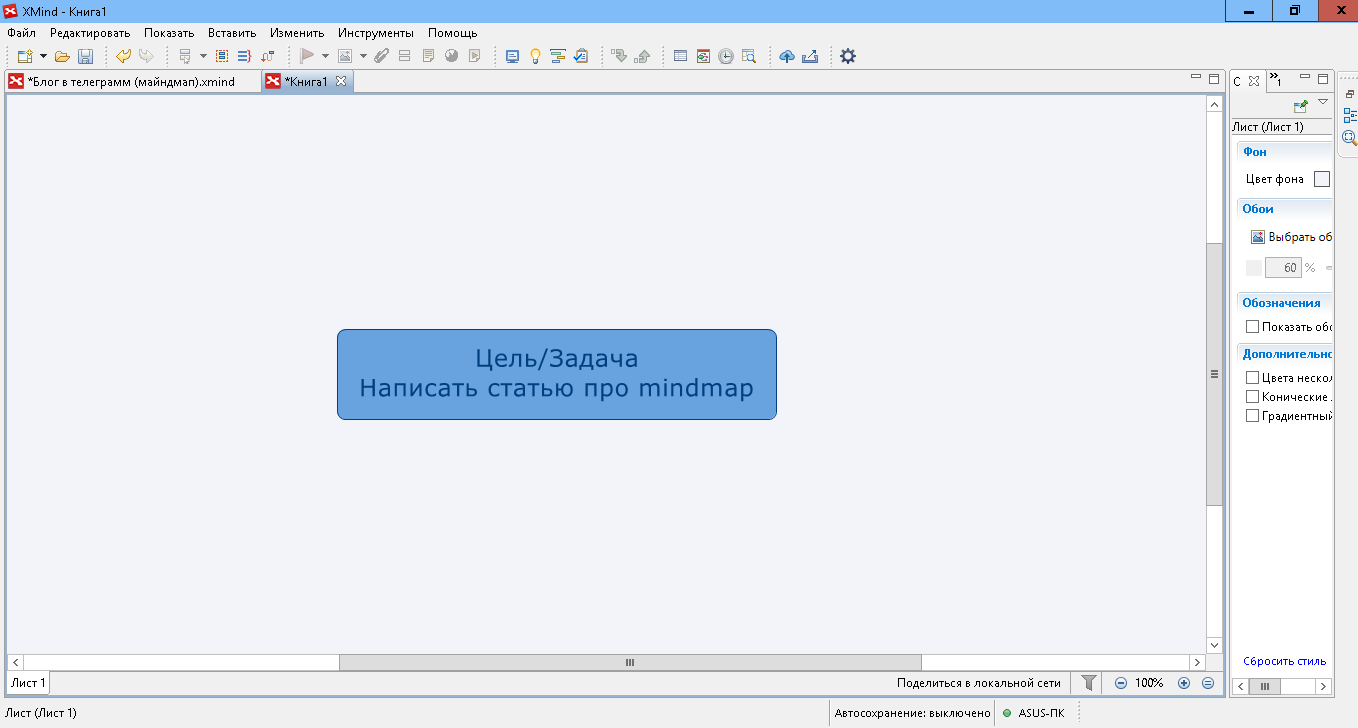Redo using the grayed arrow icon
The width and height of the screenshot is (1358, 728).
[146, 56]
